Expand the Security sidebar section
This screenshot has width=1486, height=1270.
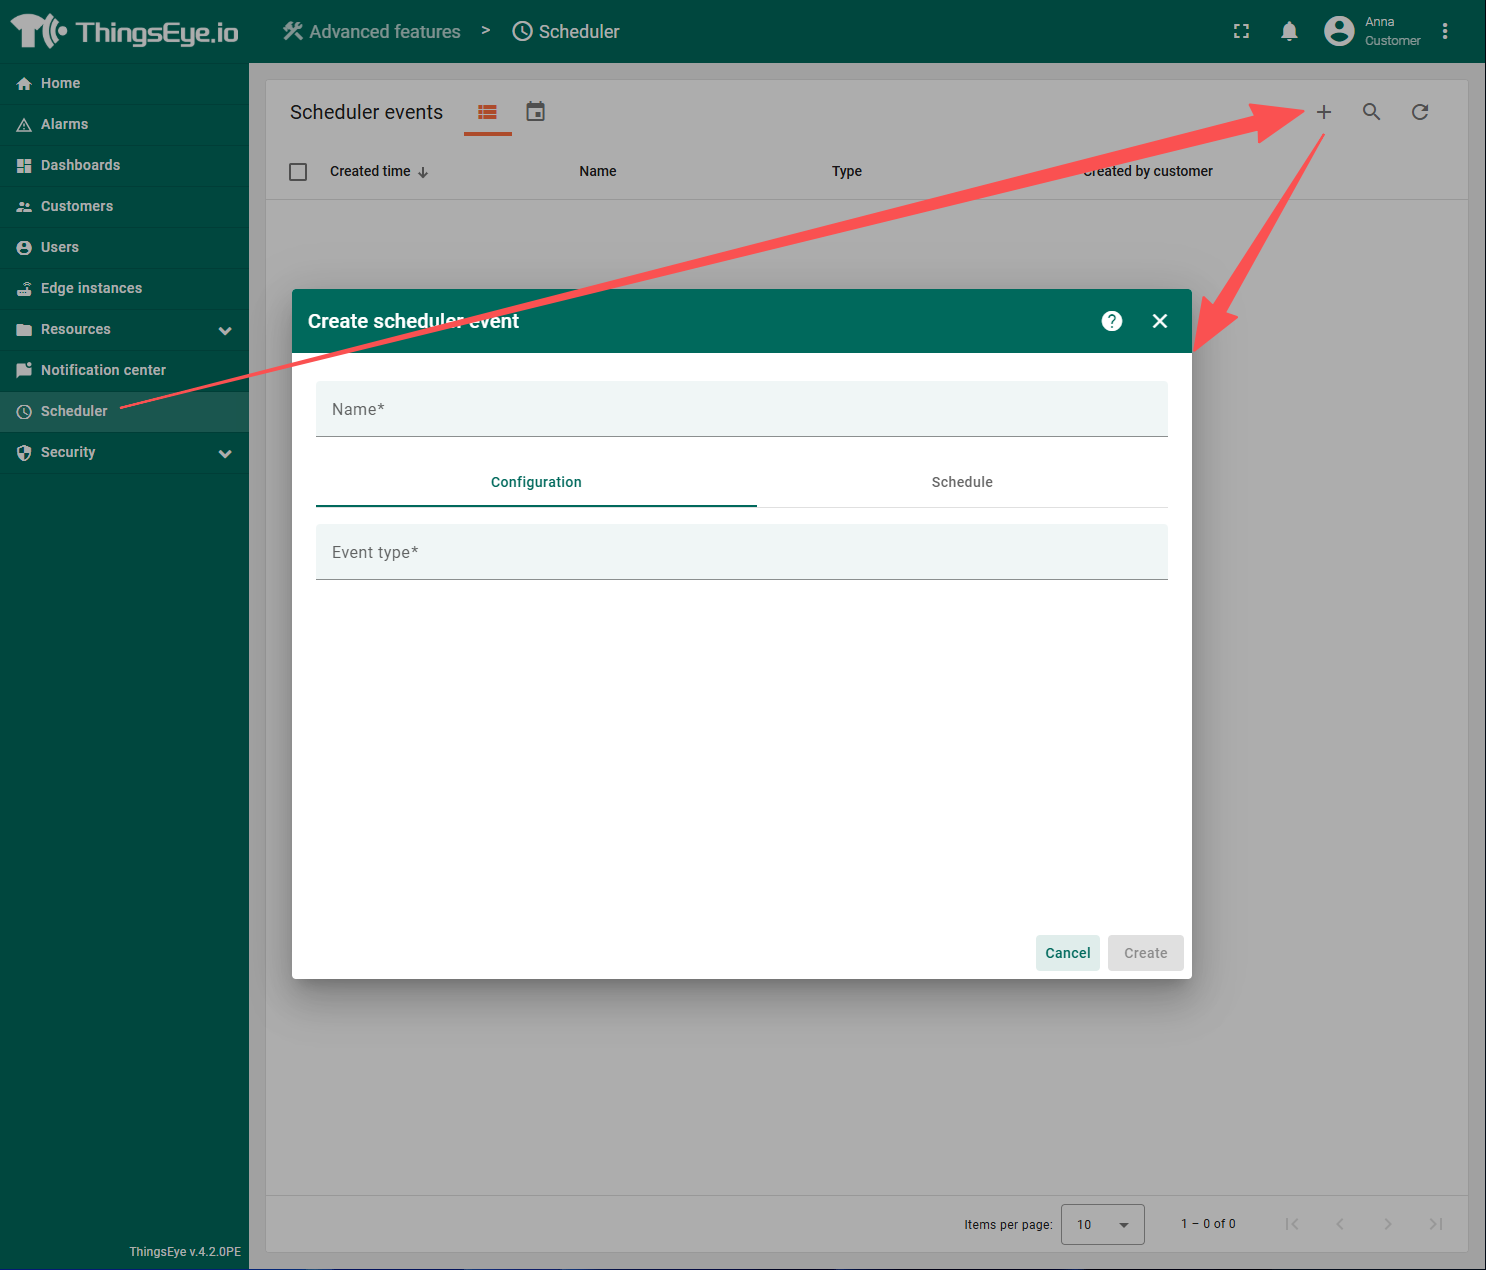225,453
